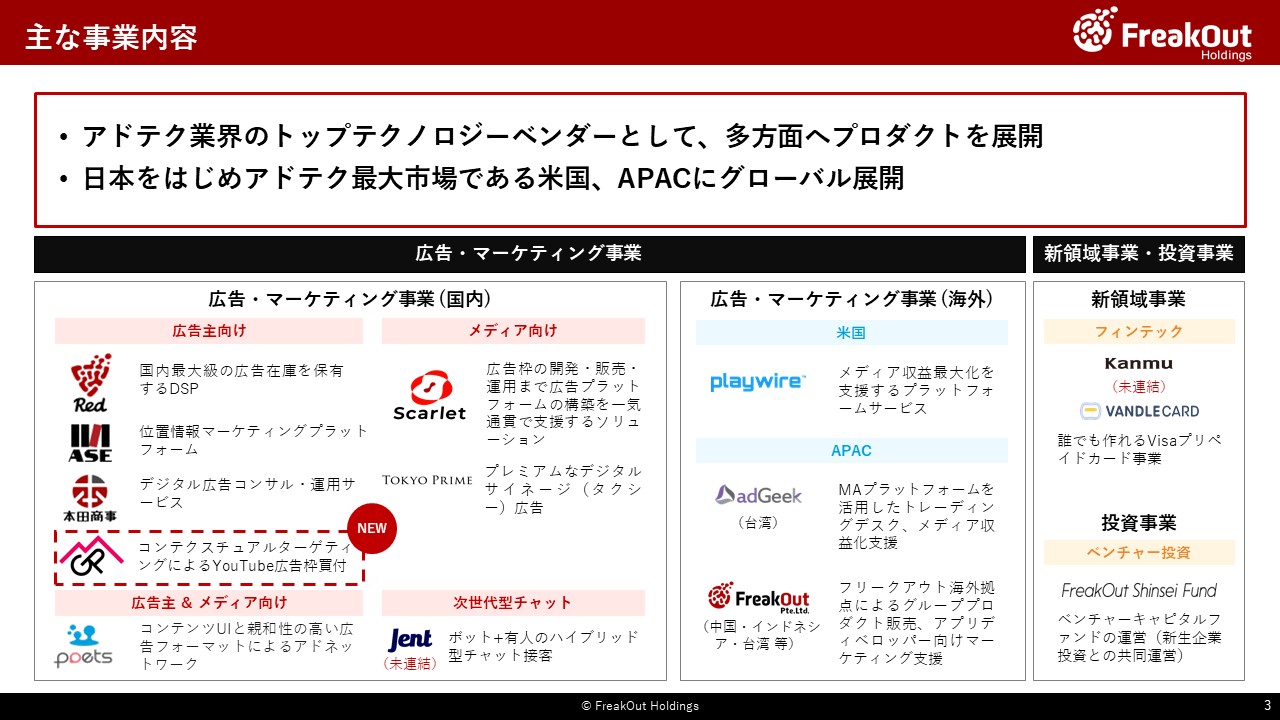Click the 次世代型チャット label
This screenshot has height=720, width=1280.
(x=513, y=603)
